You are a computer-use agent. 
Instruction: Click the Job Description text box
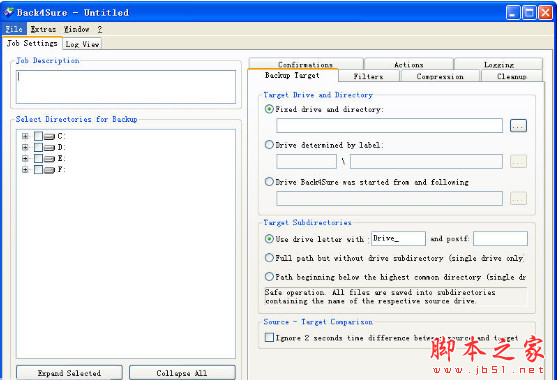click(x=126, y=87)
